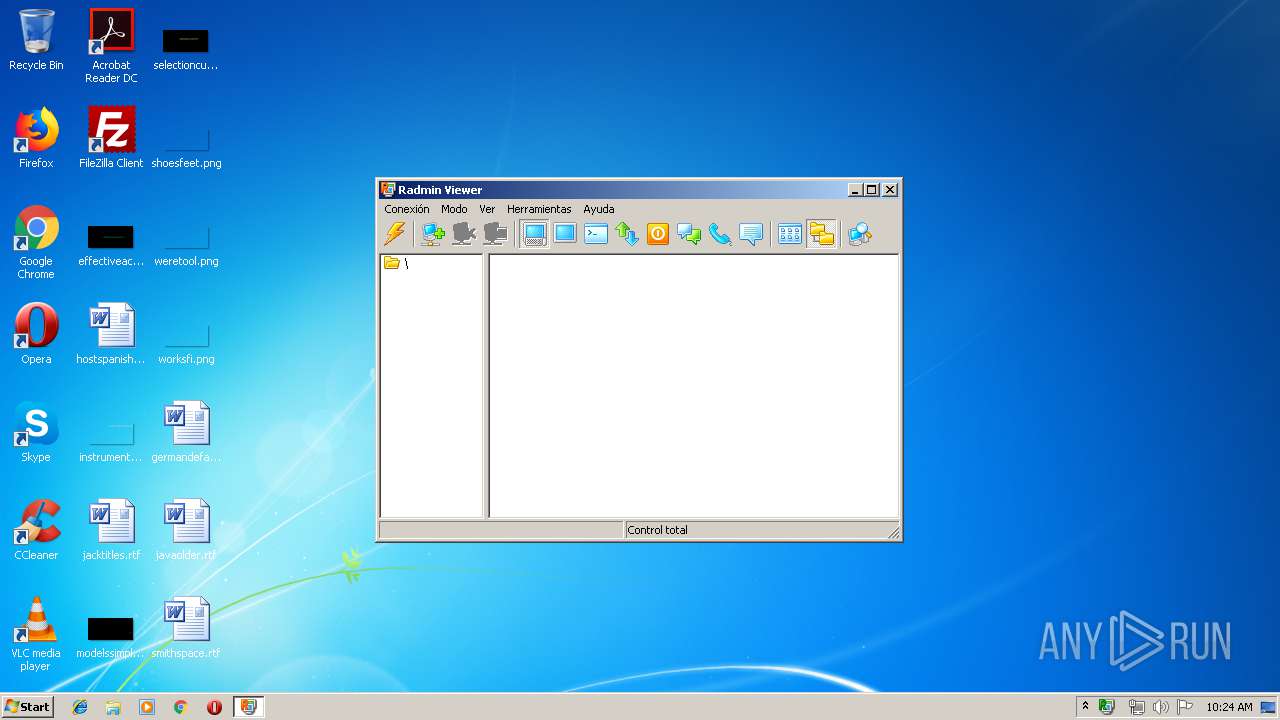Image resolution: width=1280 pixels, height=720 pixels.
Task: Open media player taskbar icon
Action: (147, 707)
